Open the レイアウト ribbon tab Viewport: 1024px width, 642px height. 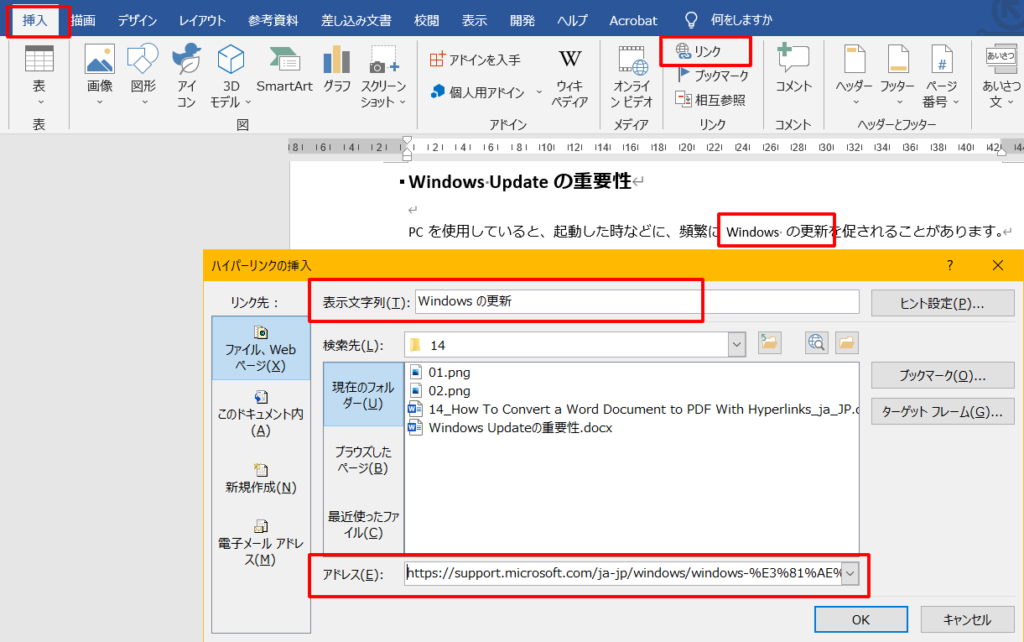pos(202,20)
